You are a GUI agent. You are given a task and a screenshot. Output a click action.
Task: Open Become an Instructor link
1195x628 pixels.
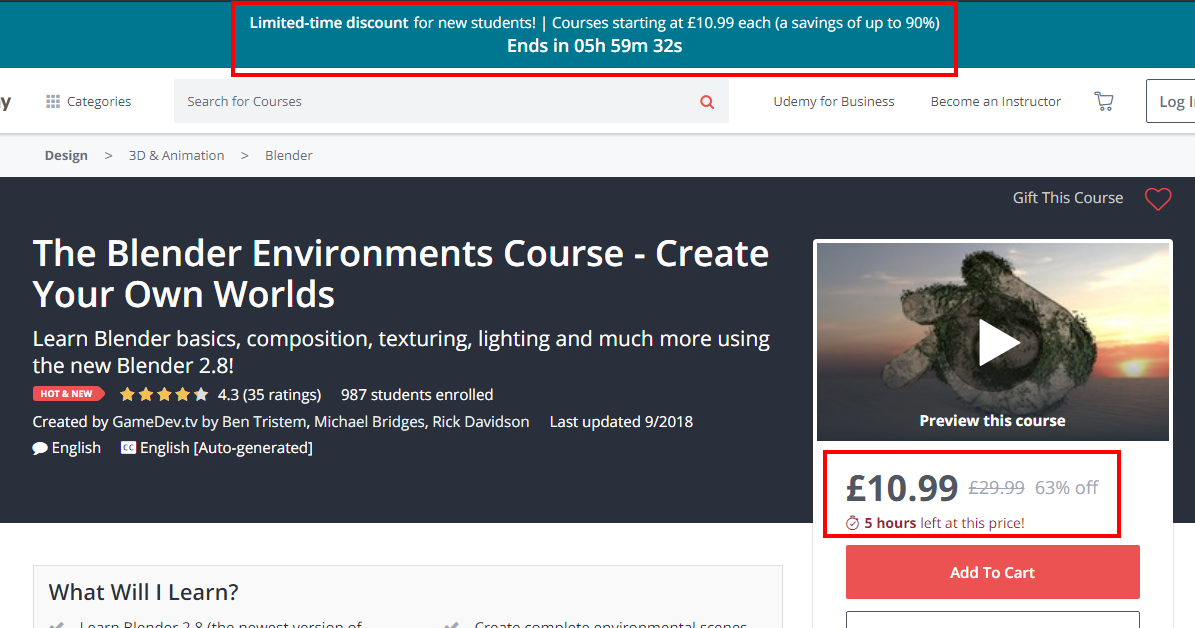point(995,101)
